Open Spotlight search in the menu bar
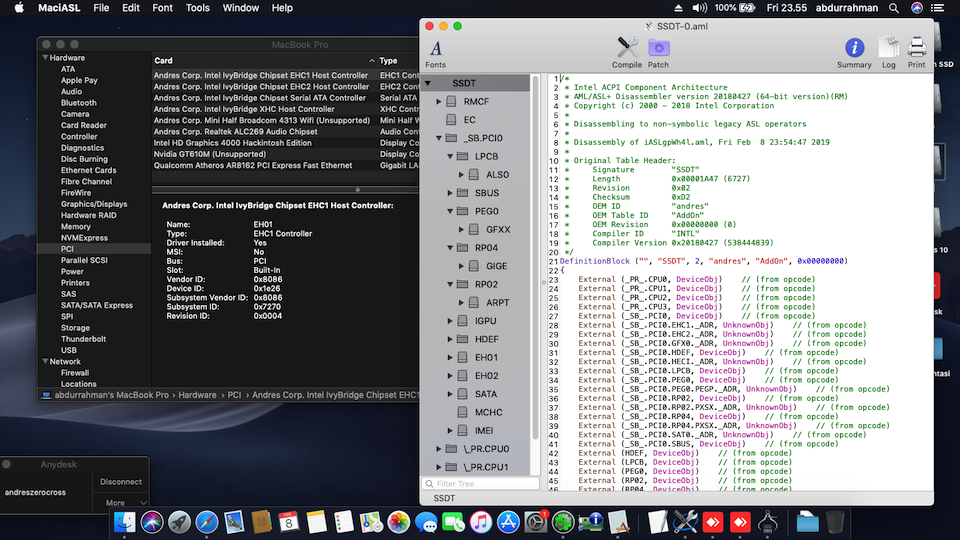This screenshot has height=540, width=960. click(x=894, y=8)
